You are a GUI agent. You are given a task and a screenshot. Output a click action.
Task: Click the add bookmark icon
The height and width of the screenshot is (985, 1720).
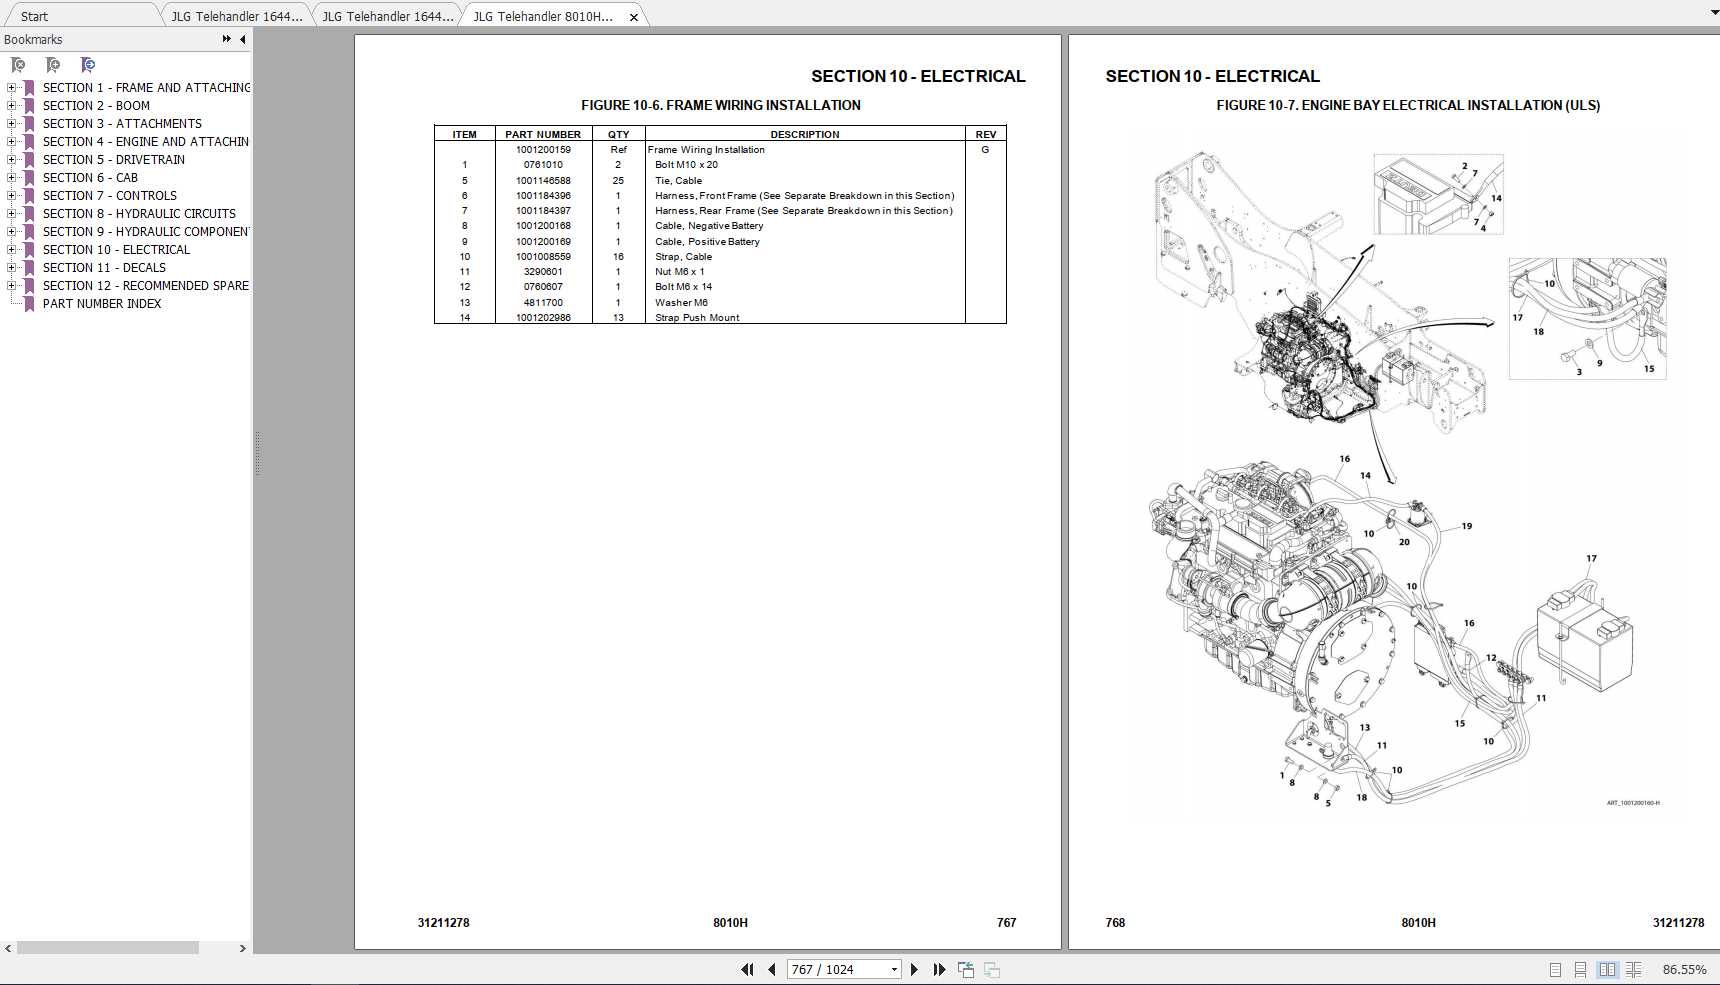53,65
